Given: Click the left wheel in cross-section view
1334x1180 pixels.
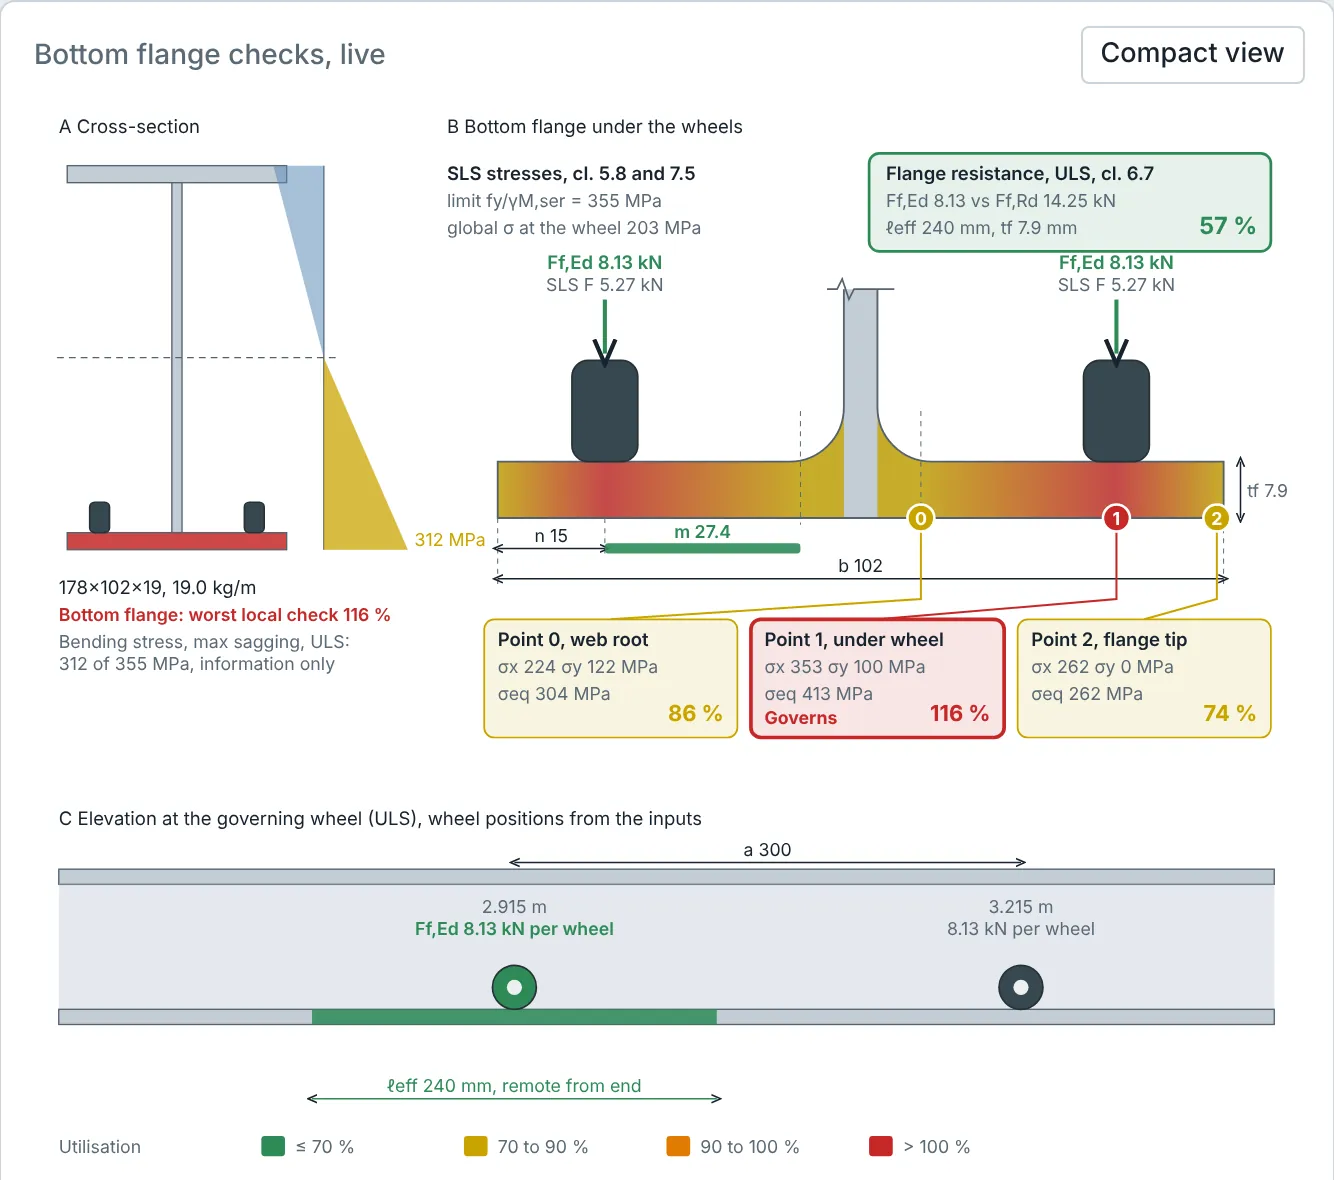Looking at the screenshot, I should coord(99,517).
